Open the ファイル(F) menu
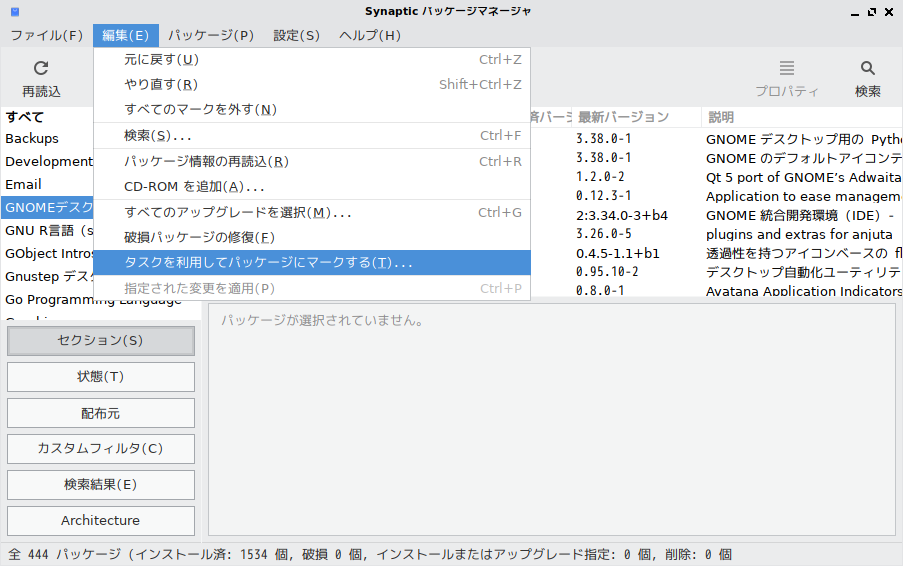Image resolution: width=903 pixels, height=566 pixels. tap(47, 36)
